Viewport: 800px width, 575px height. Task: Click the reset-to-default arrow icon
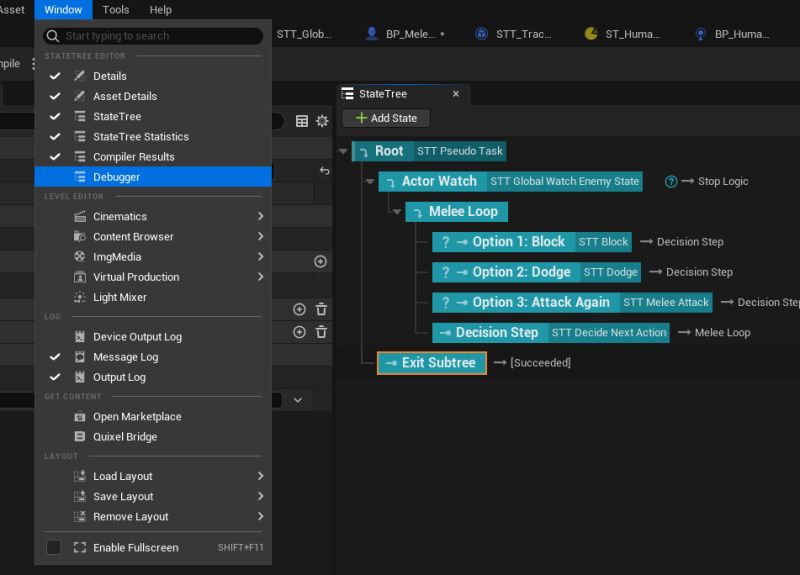[324, 170]
